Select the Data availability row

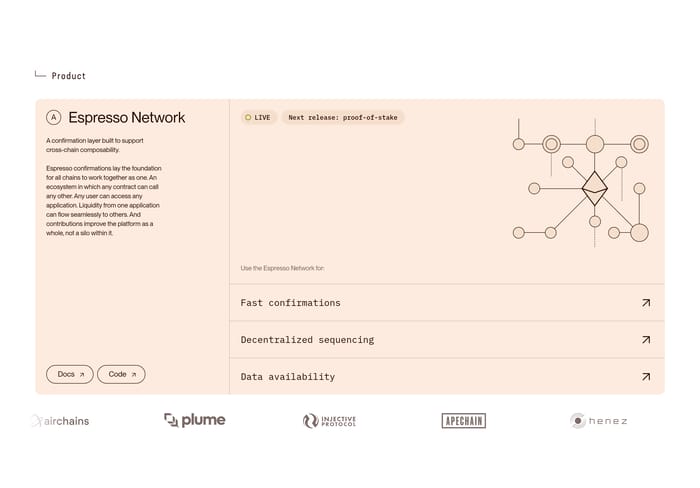447,376
